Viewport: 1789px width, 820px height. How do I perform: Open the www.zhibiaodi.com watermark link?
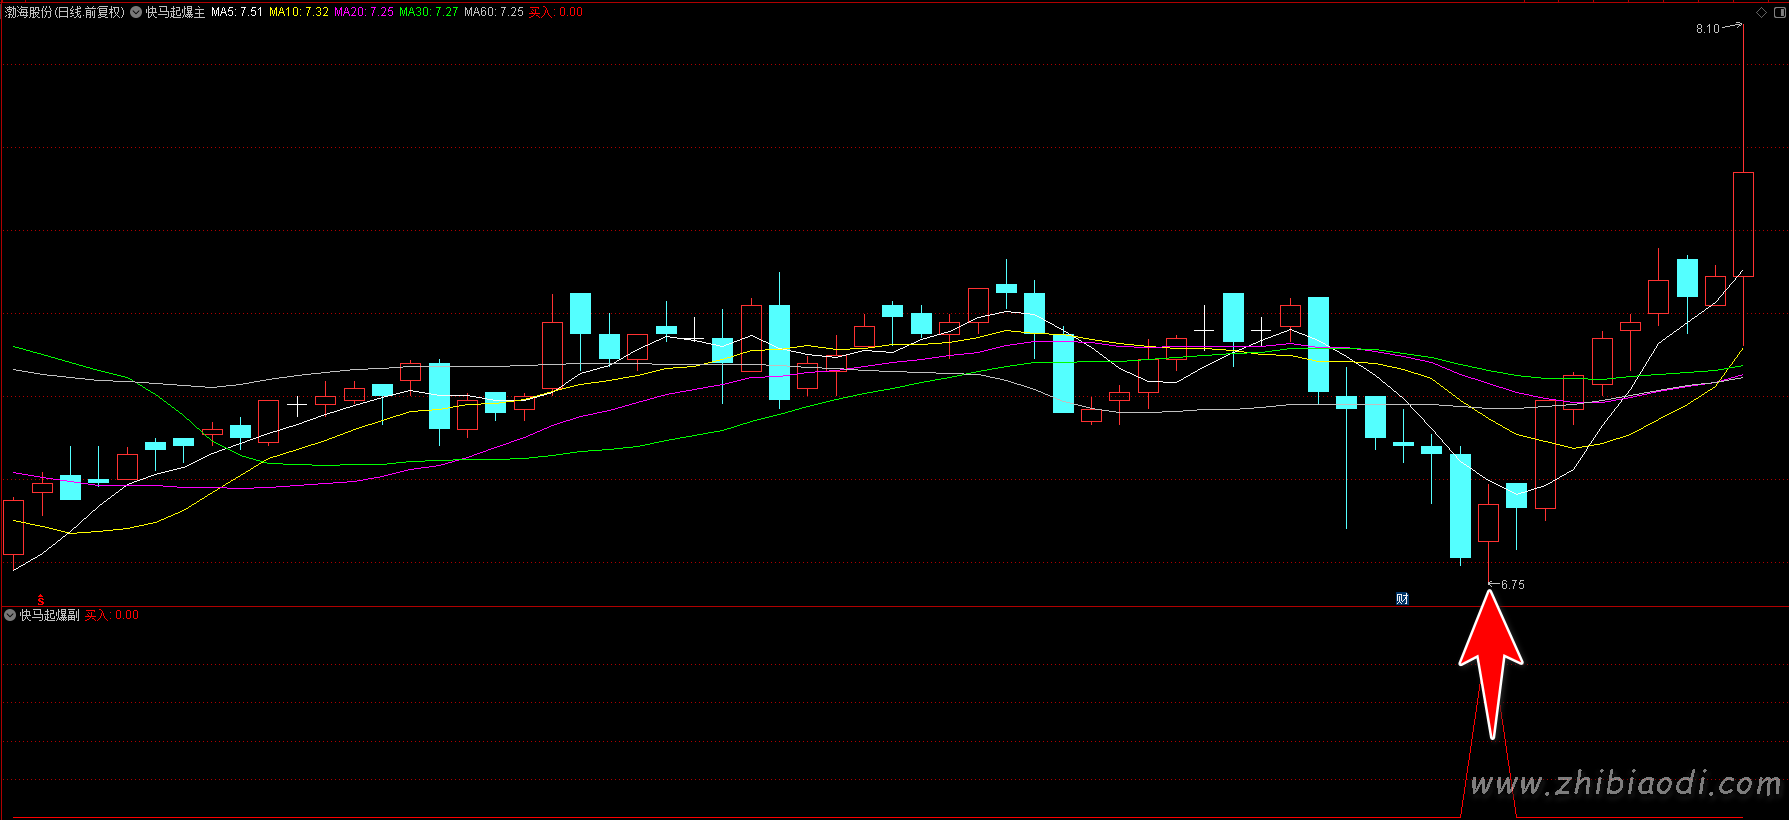pyautogui.click(x=1625, y=784)
